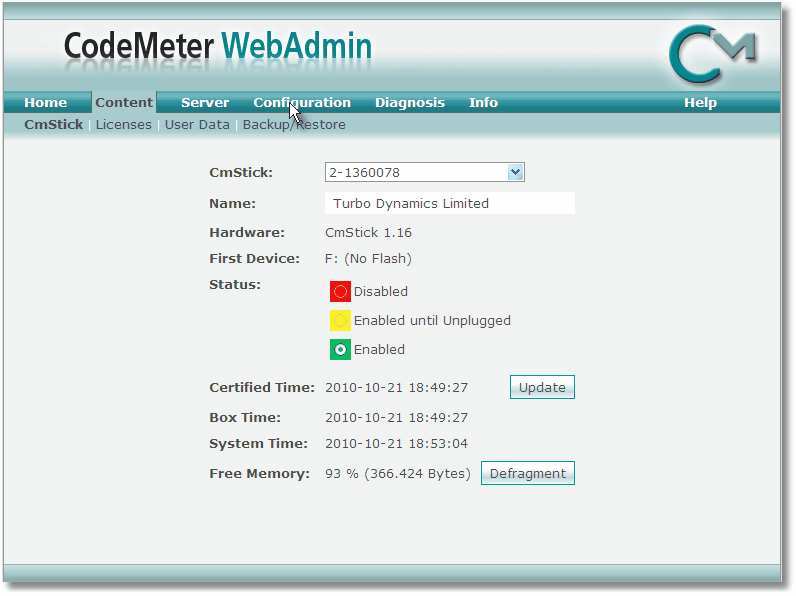
Task: Go to the Diagnosis tab
Action: [x=410, y=103]
